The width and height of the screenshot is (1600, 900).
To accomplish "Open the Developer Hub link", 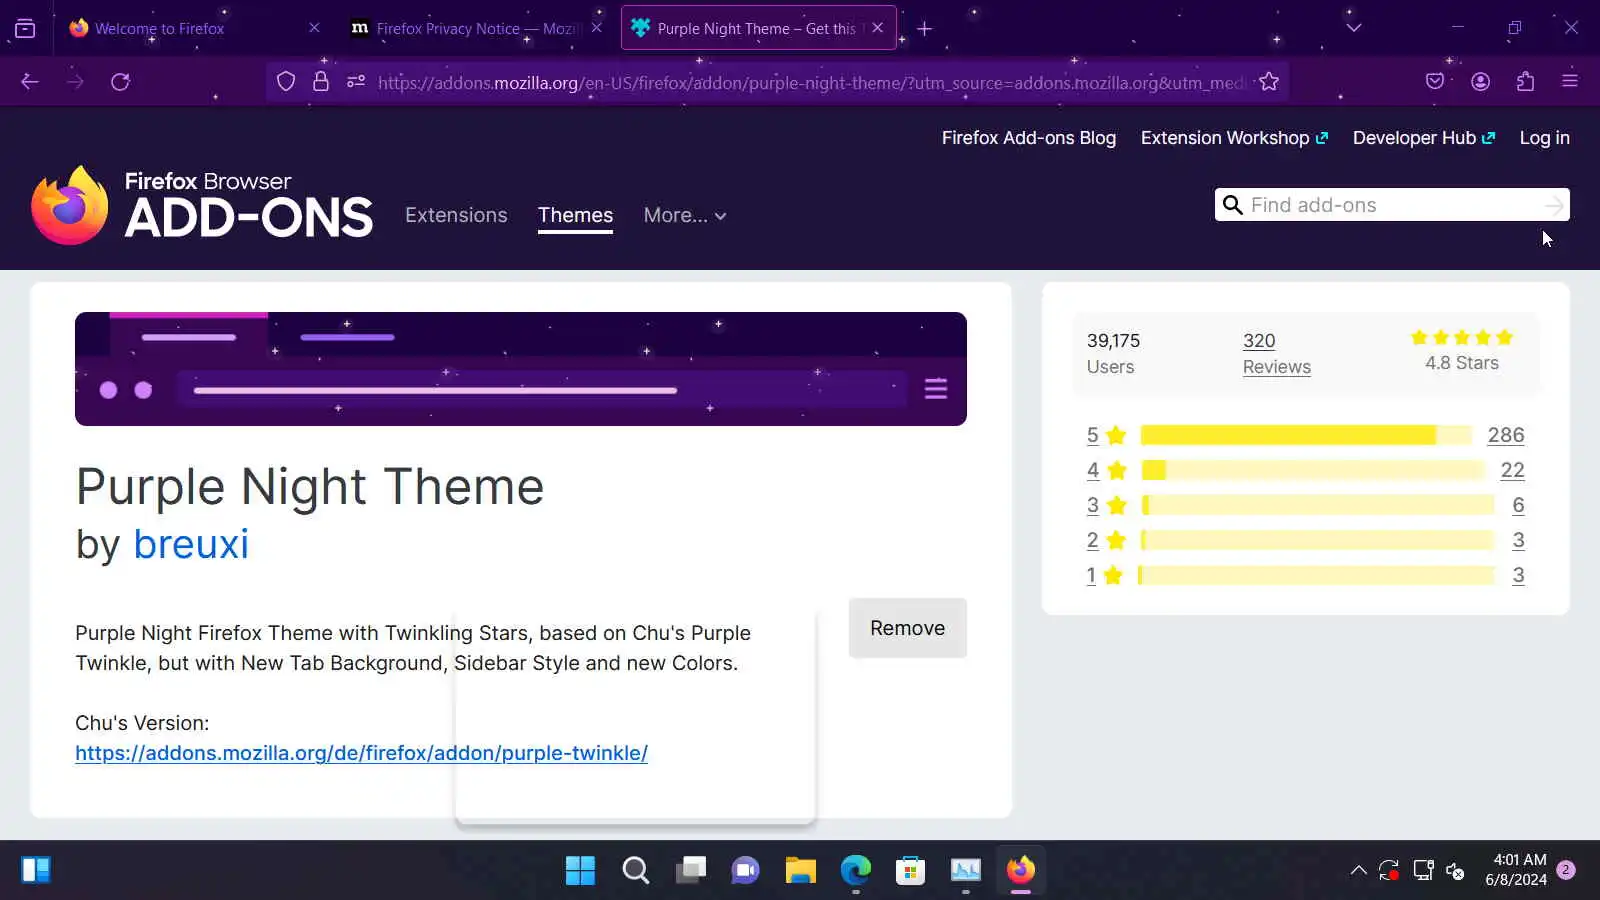I will 1423,138.
